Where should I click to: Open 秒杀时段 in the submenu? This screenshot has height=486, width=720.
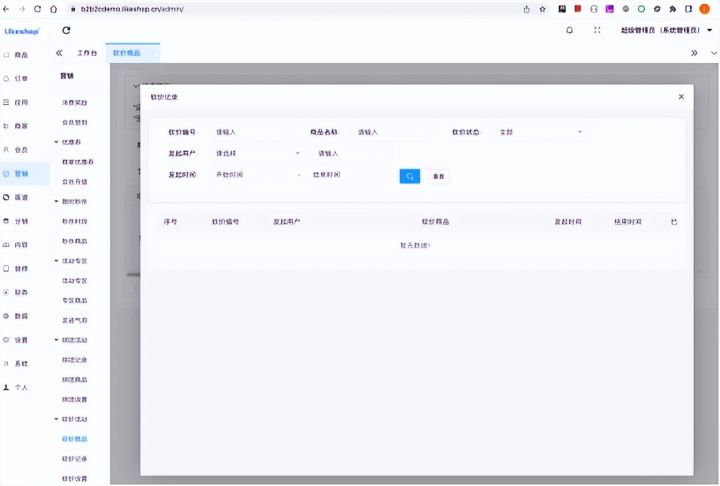pyautogui.click(x=74, y=221)
